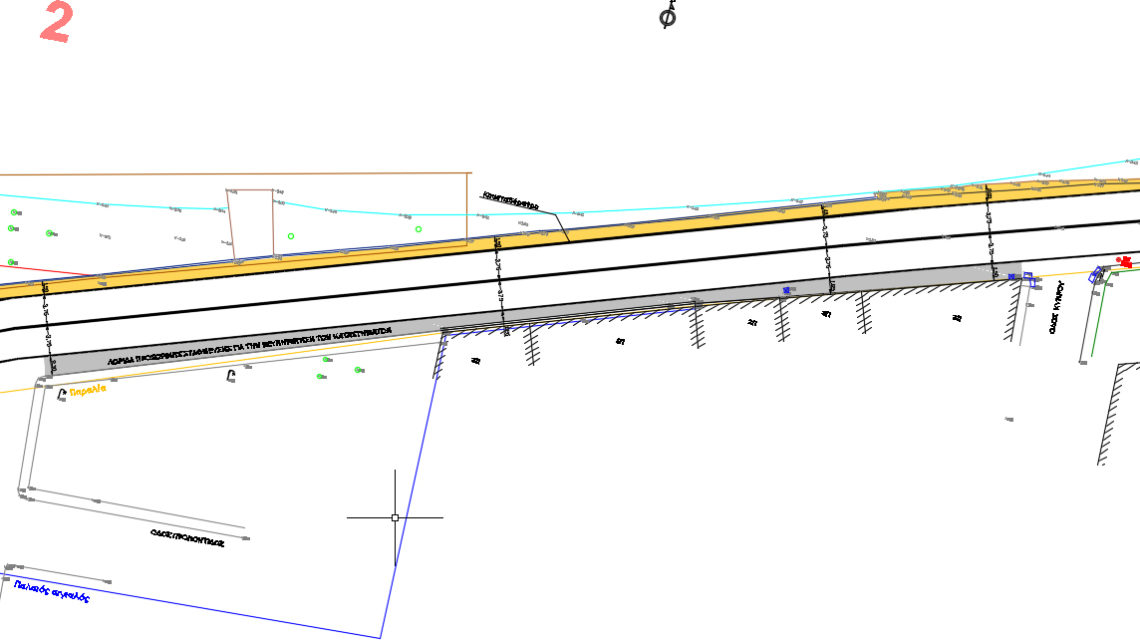Click the green circle right of brown rectangle
Image resolution: width=1140 pixels, height=641 pixels.
(291, 236)
